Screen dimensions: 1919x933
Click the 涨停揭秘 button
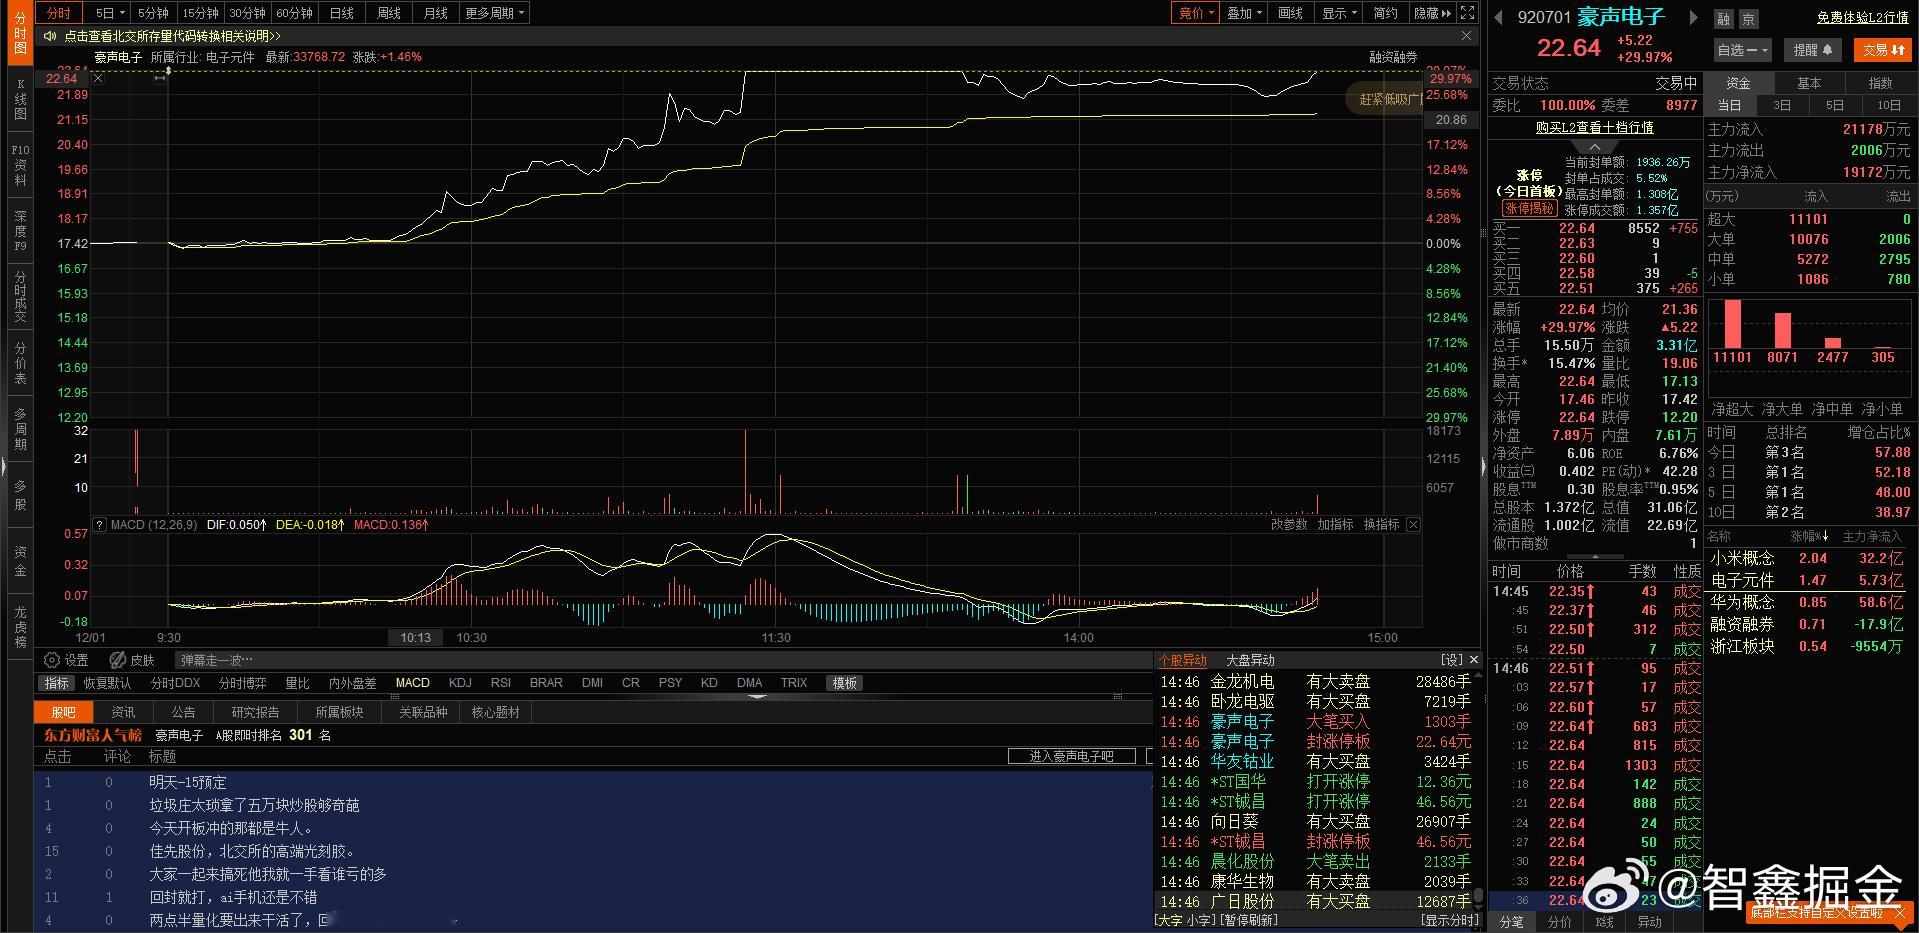point(1529,208)
